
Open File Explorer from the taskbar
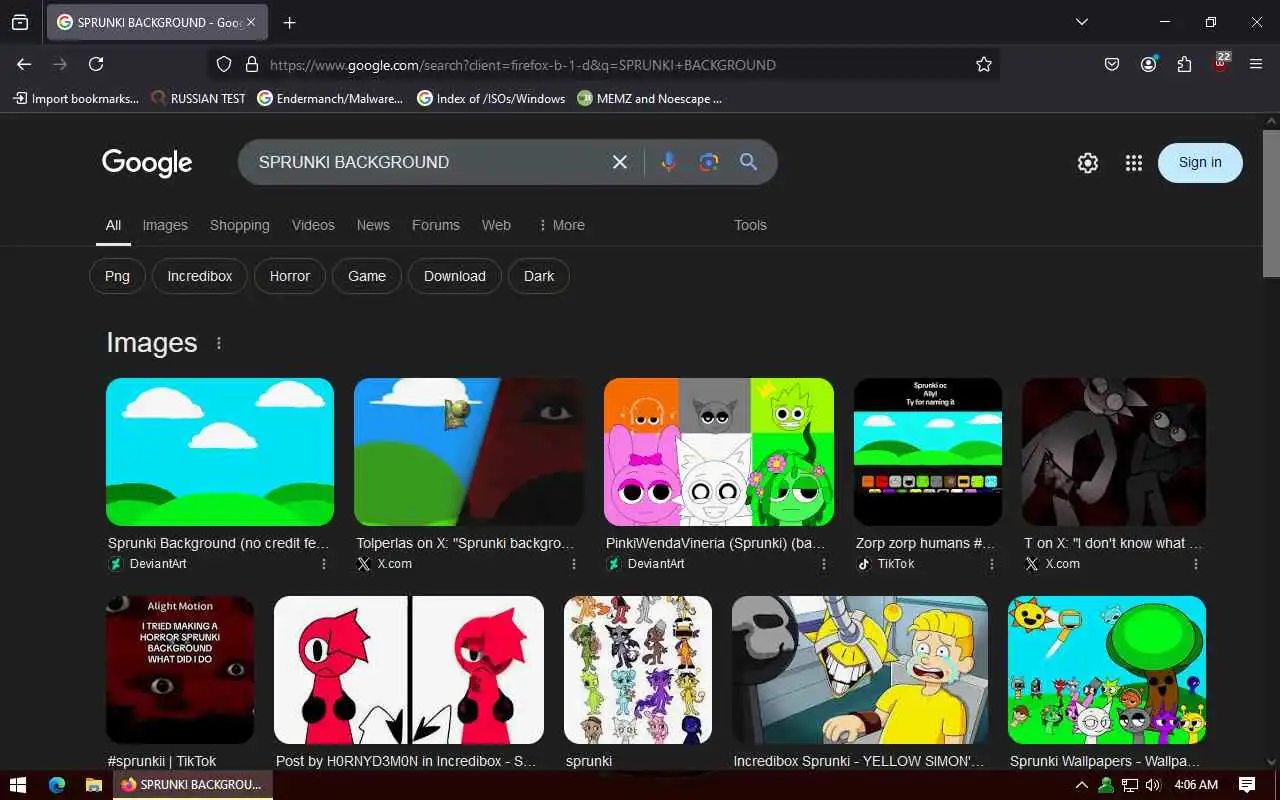point(93,785)
